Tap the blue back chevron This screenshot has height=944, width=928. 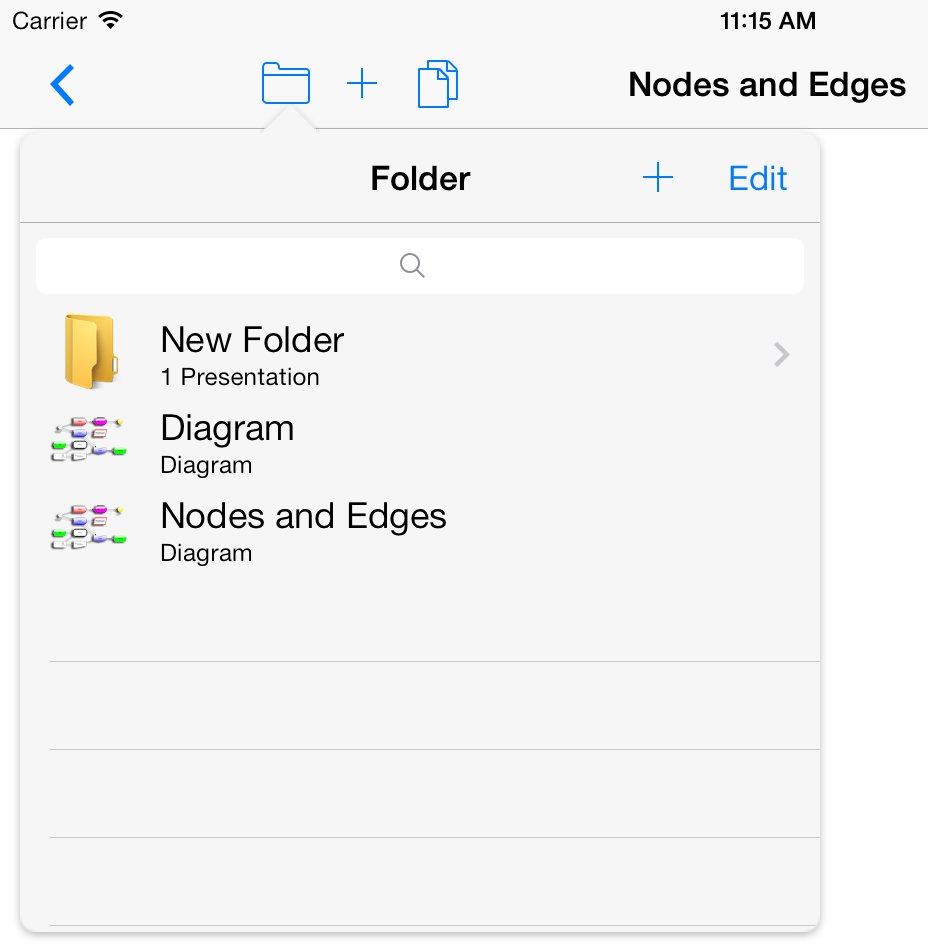click(x=63, y=85)
